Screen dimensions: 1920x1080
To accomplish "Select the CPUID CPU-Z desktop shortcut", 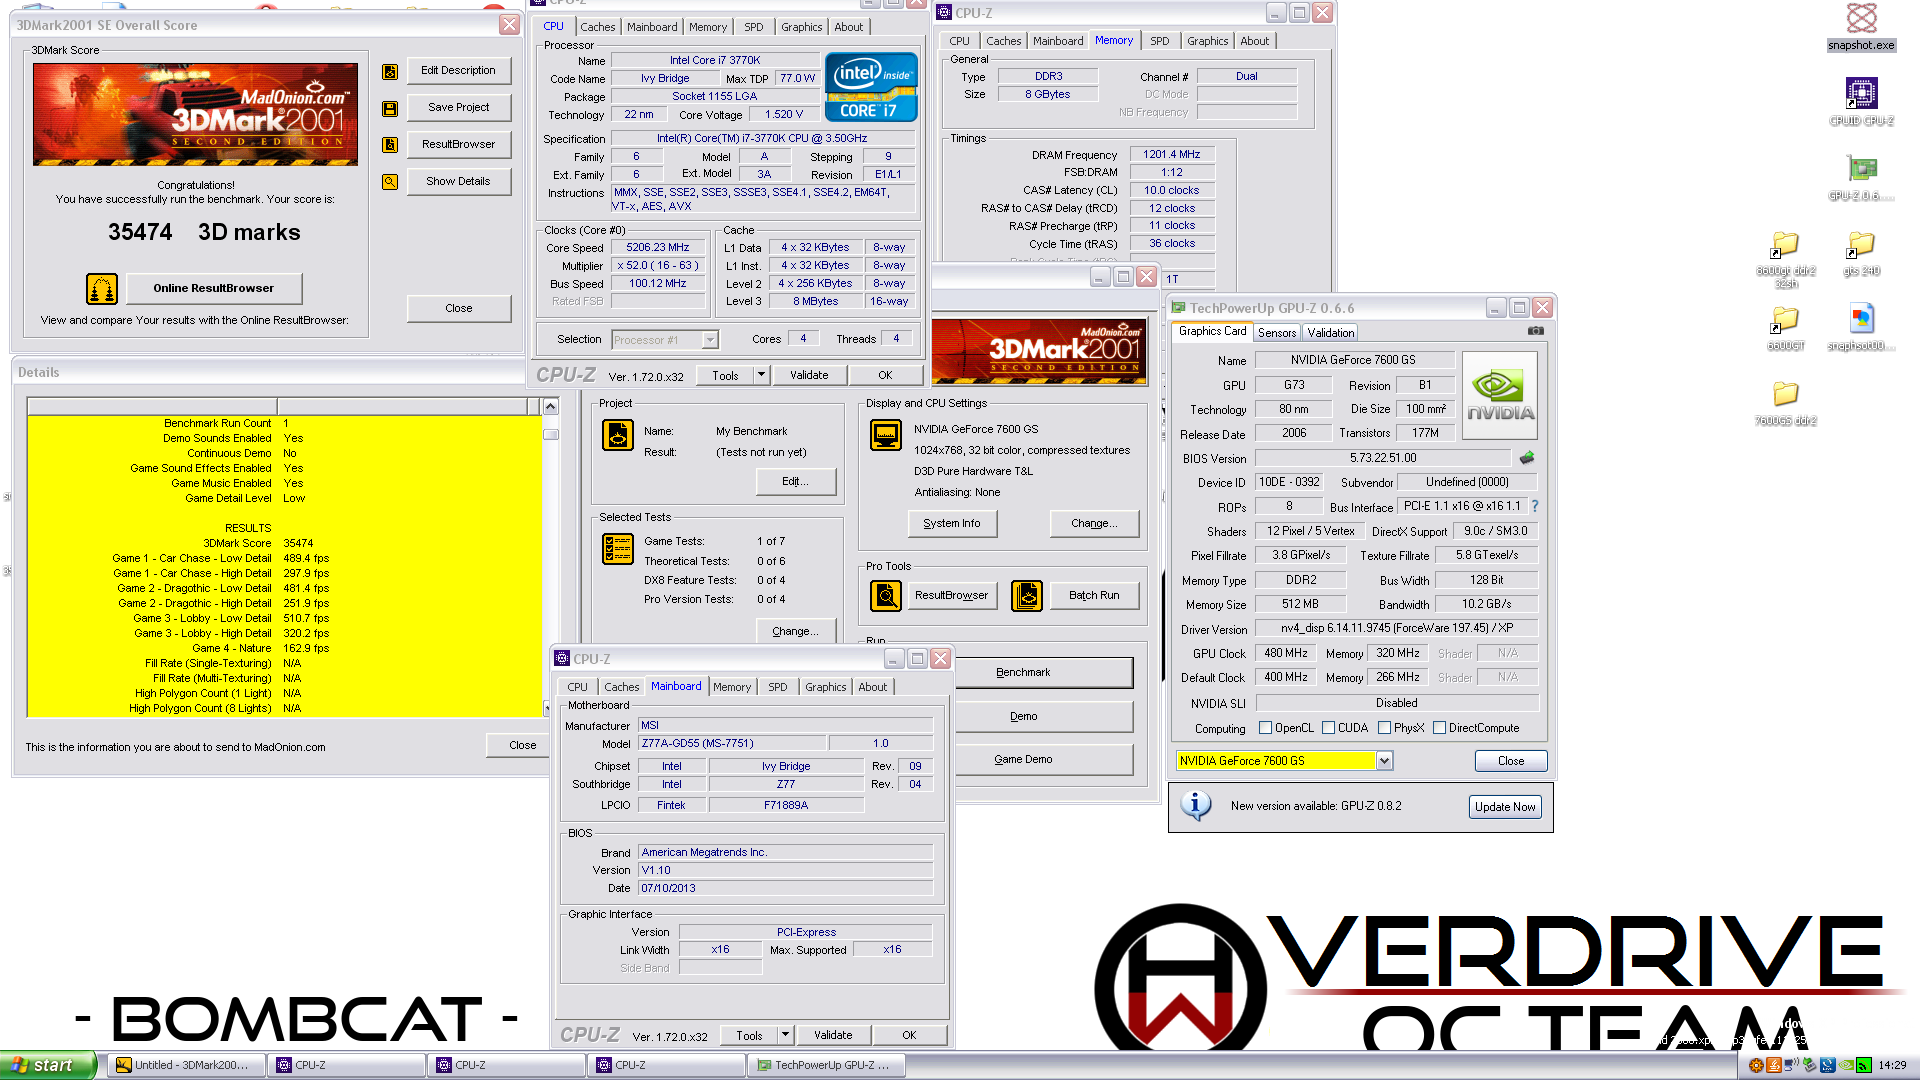I will [x=1861, y=100].
